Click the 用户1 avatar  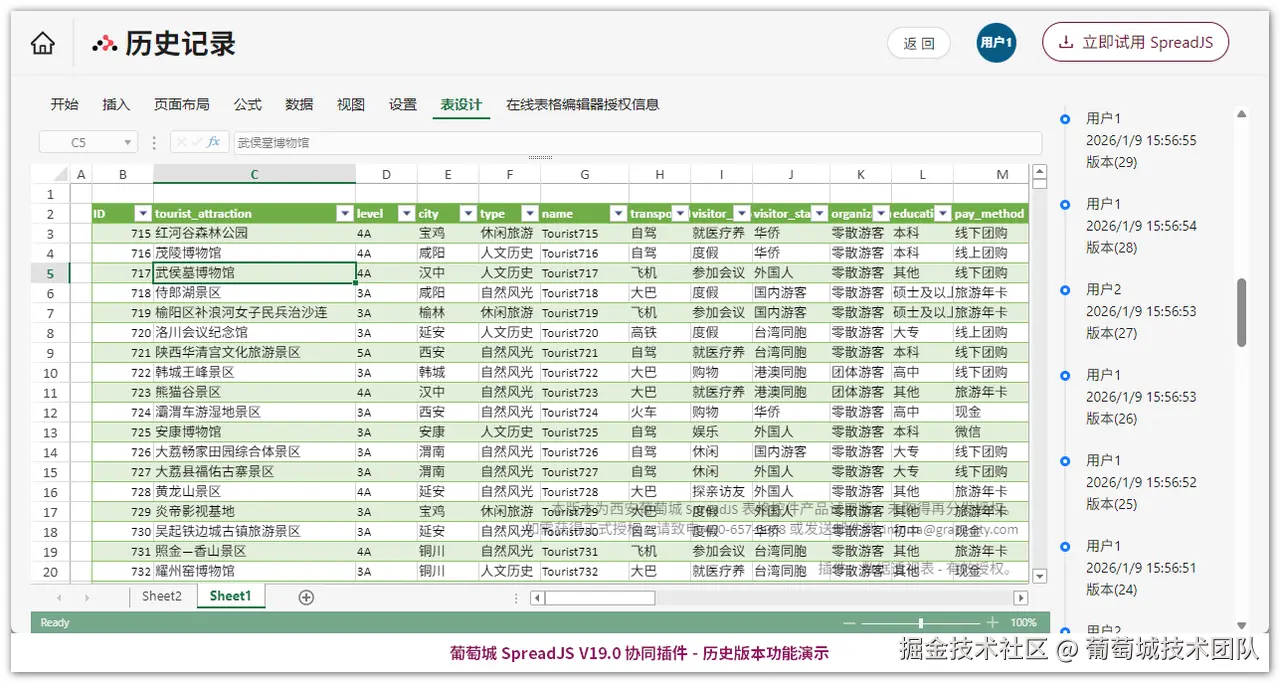click(996, 43)
